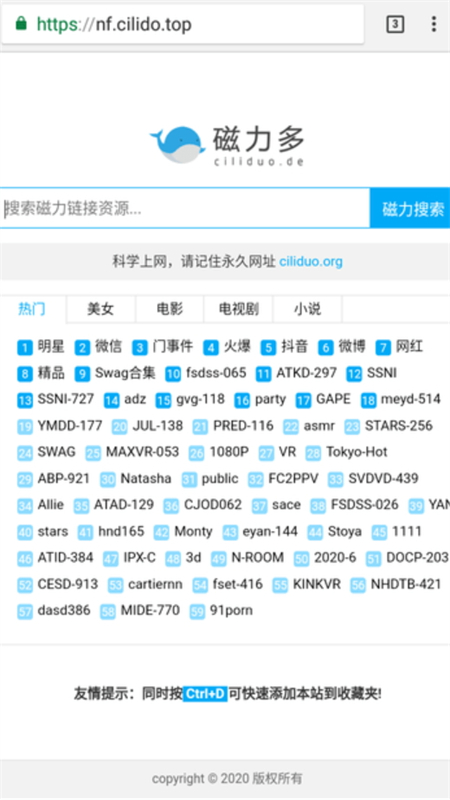The image size is (450, 800).
Task: Click the blue whale logo
Action: point(177,145)
